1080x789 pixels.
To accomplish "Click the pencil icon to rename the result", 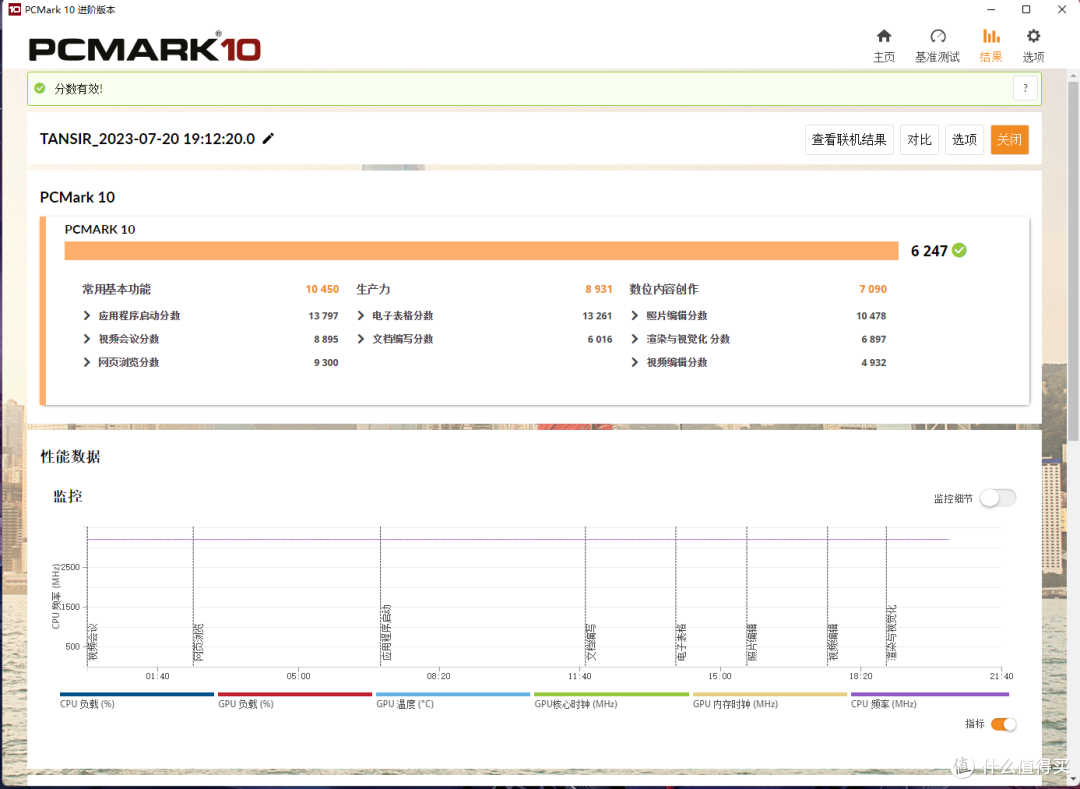I will coord(267,140).
